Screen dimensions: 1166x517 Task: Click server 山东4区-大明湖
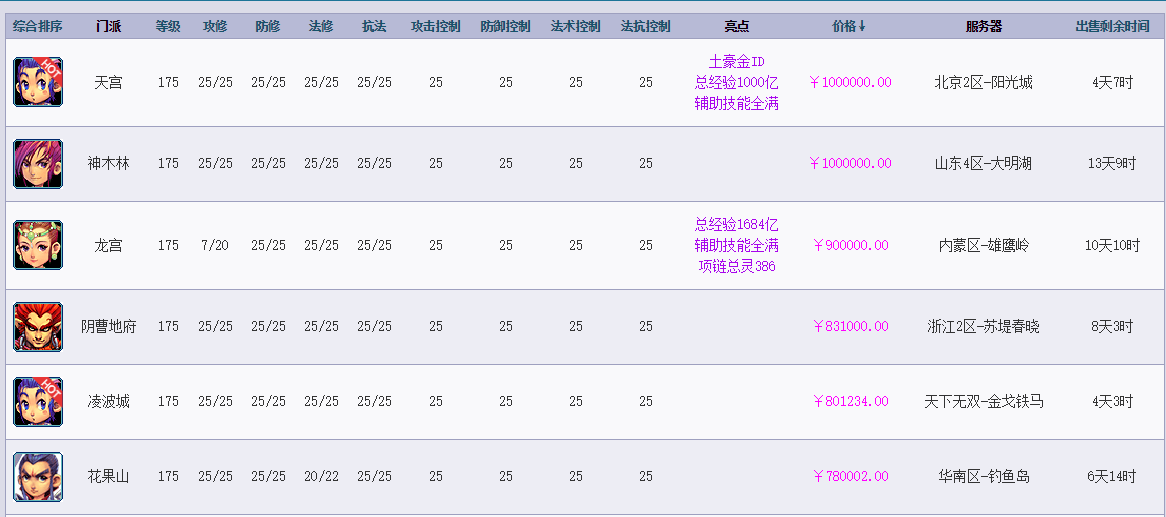click(x=984, y=164)
